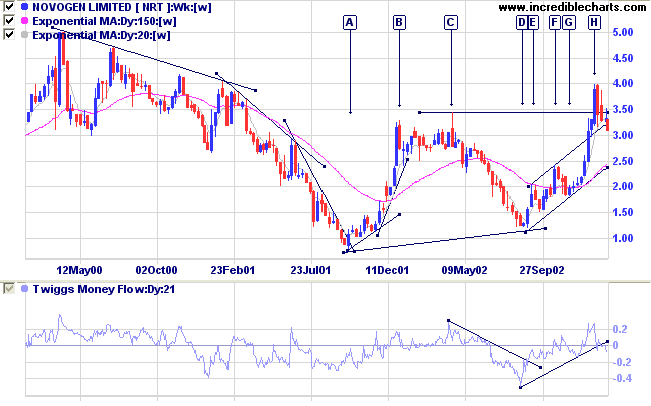Select chart annotation marker D

pos(521,22)
